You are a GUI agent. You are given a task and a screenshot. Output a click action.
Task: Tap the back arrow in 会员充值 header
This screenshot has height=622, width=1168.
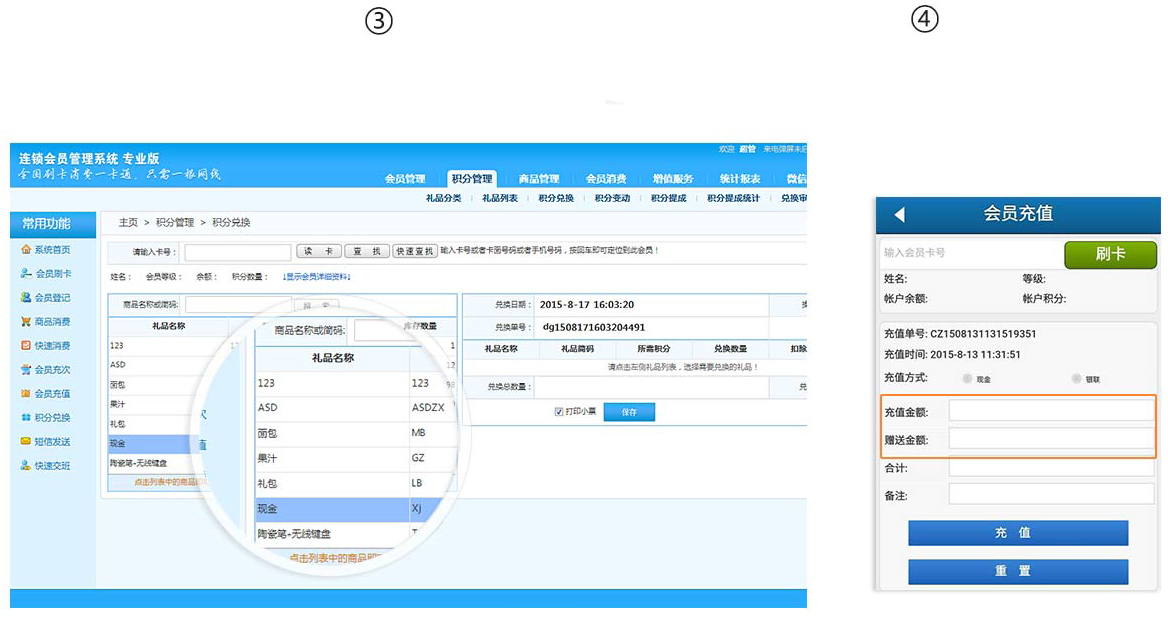(x=900, y=215)
